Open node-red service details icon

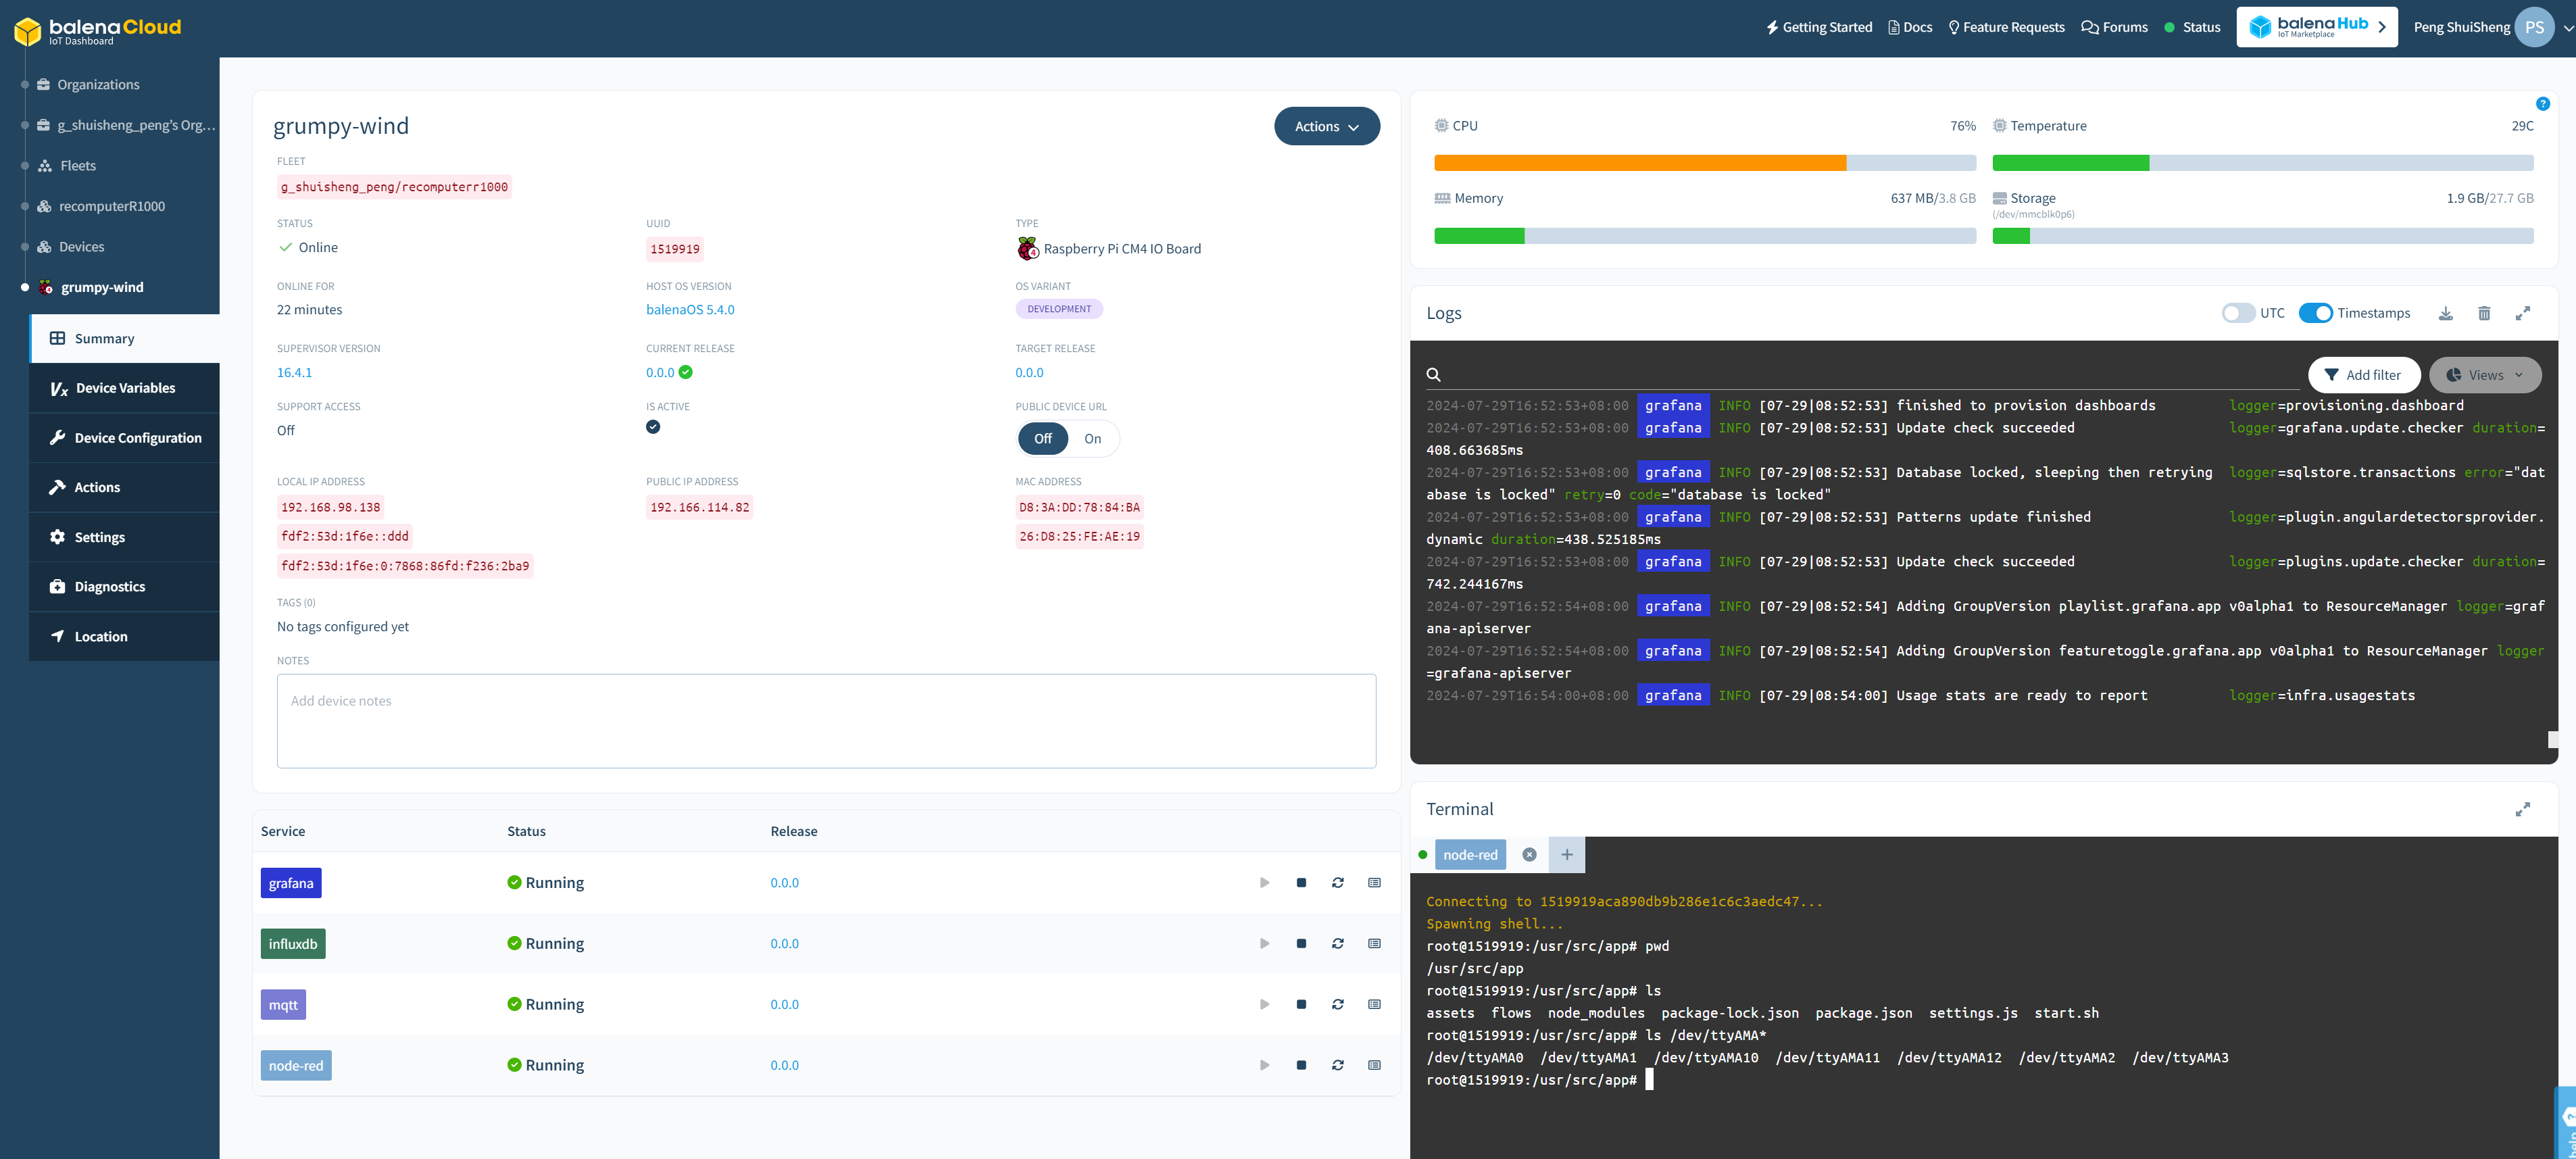point(1375,1066)
